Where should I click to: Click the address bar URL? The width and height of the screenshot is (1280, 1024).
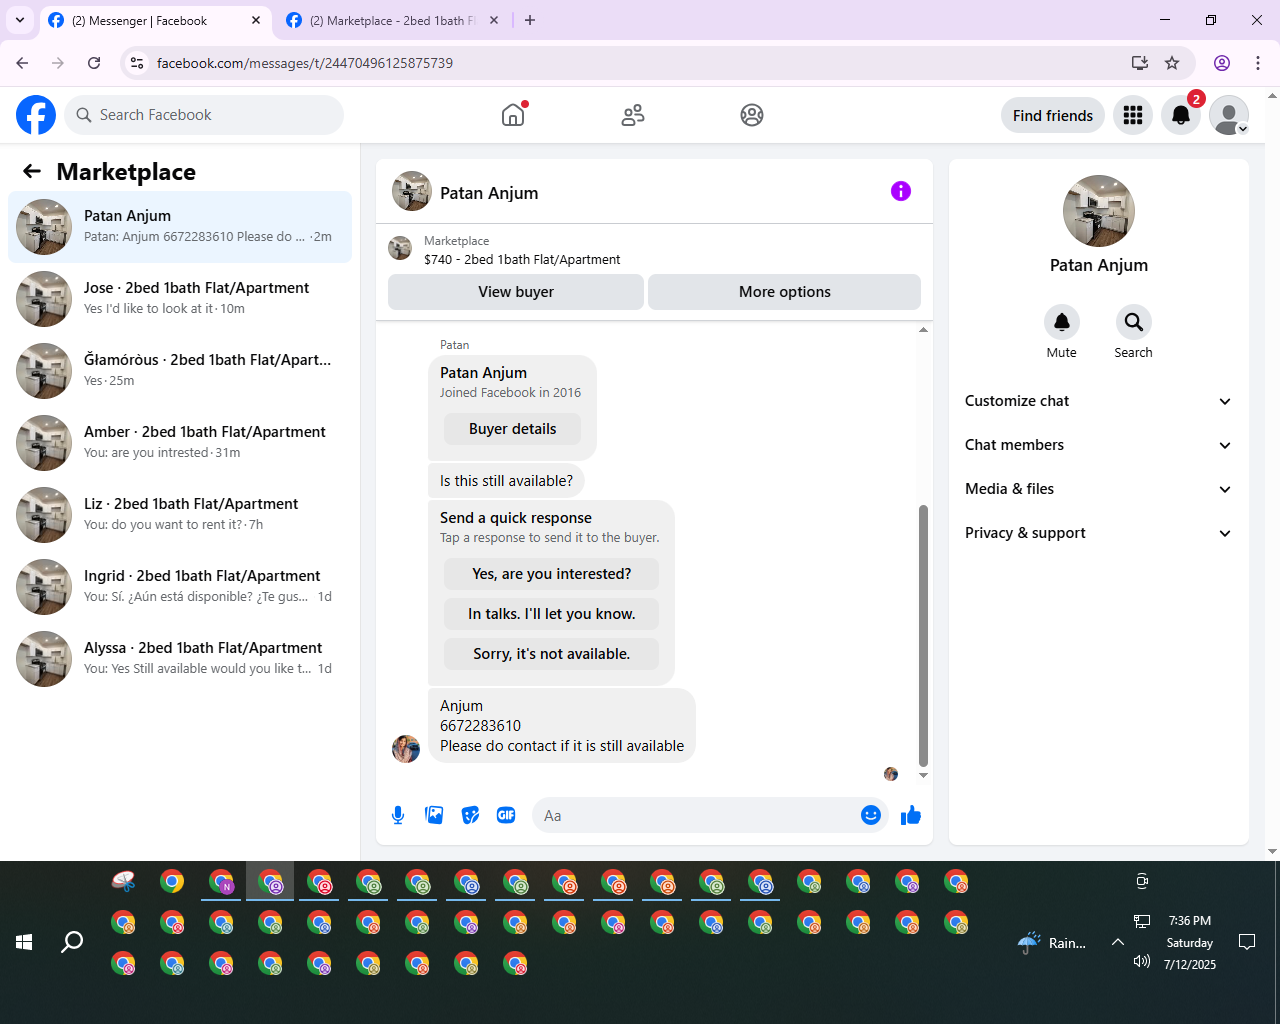tap(305, 63)
